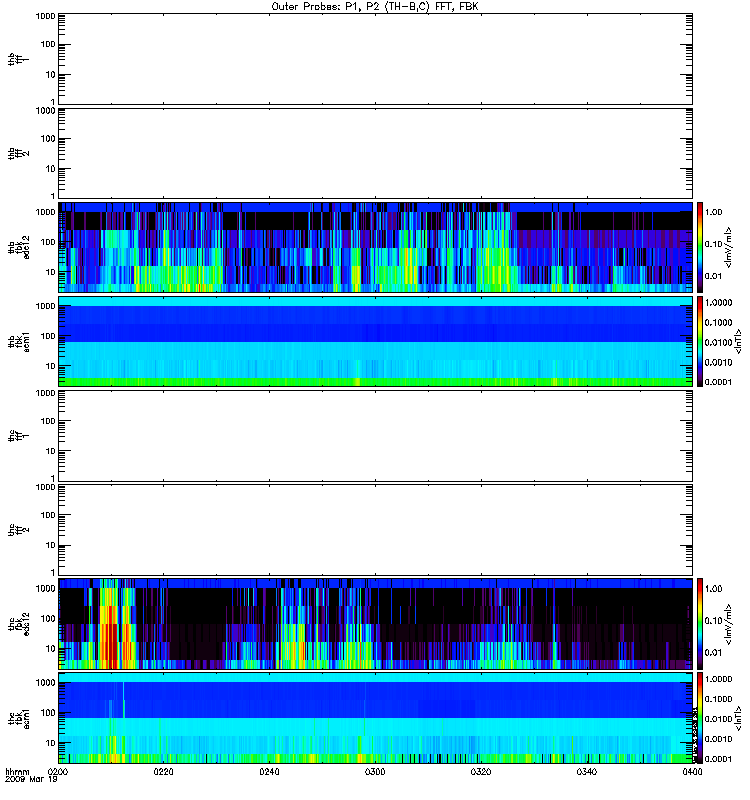Click the '1.00' value on thc edc12 color bar
This screenshot has width=750, height=800.
pyautogui.click(x=713, y=589)
